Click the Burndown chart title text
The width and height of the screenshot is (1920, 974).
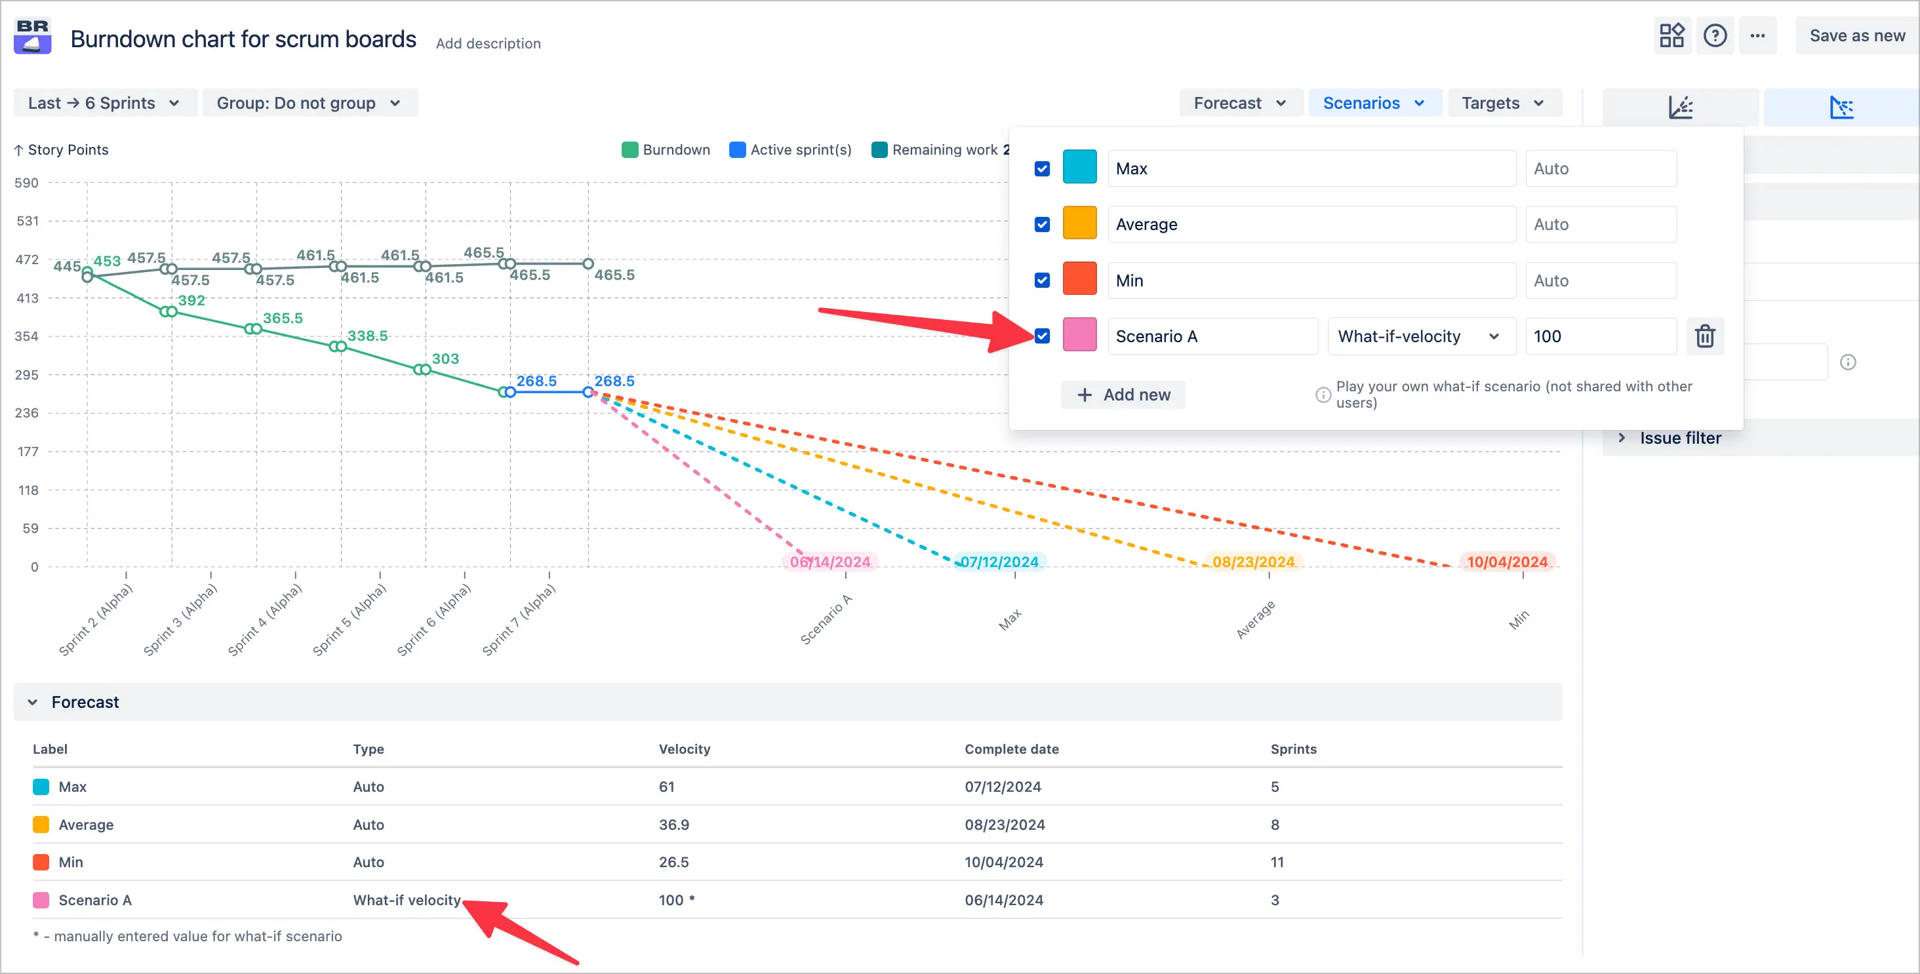pyautogui.click(x=243, y=39)
